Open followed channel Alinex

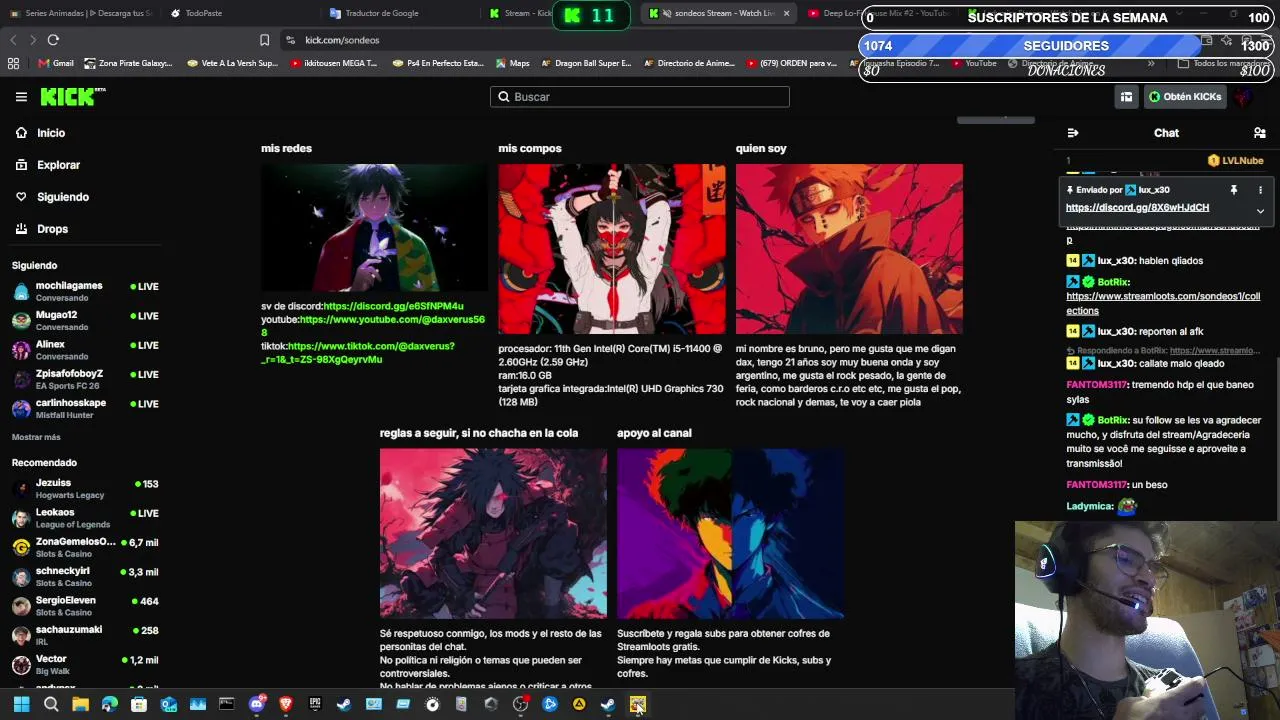pyautogui.click(x=85, y=349)
